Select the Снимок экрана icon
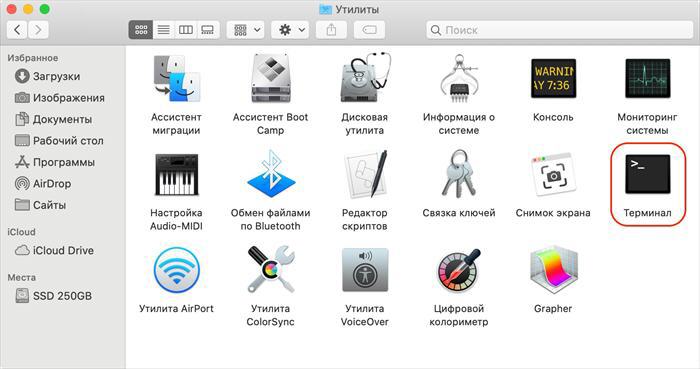The width and height of the screenshot is (700, 369). coord(553,174)
